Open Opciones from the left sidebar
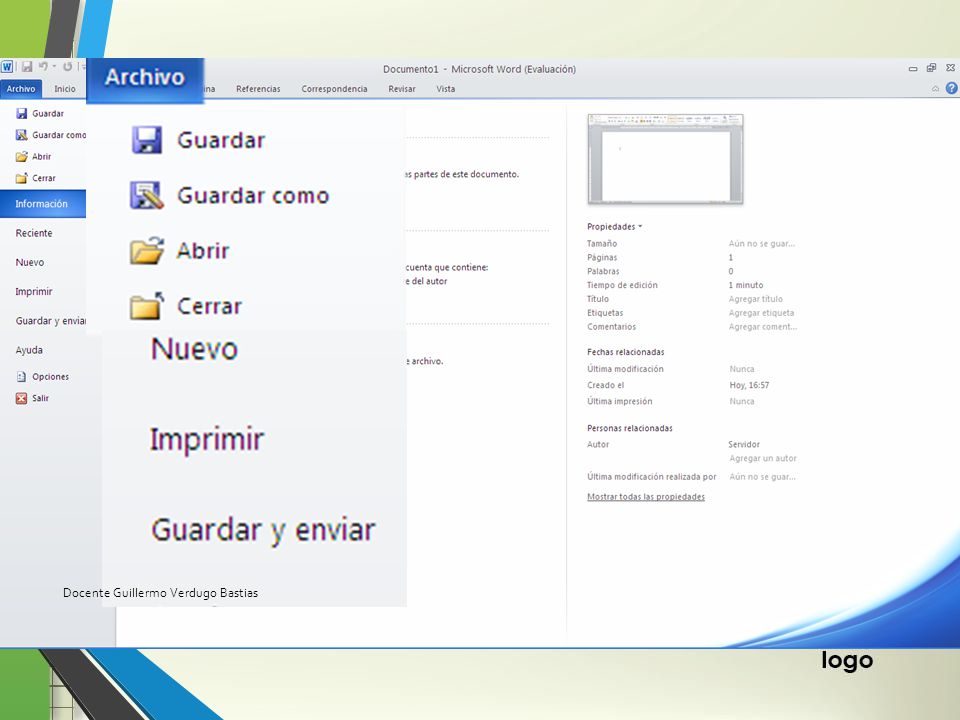 pyautogui.click(x=42, y=377)
